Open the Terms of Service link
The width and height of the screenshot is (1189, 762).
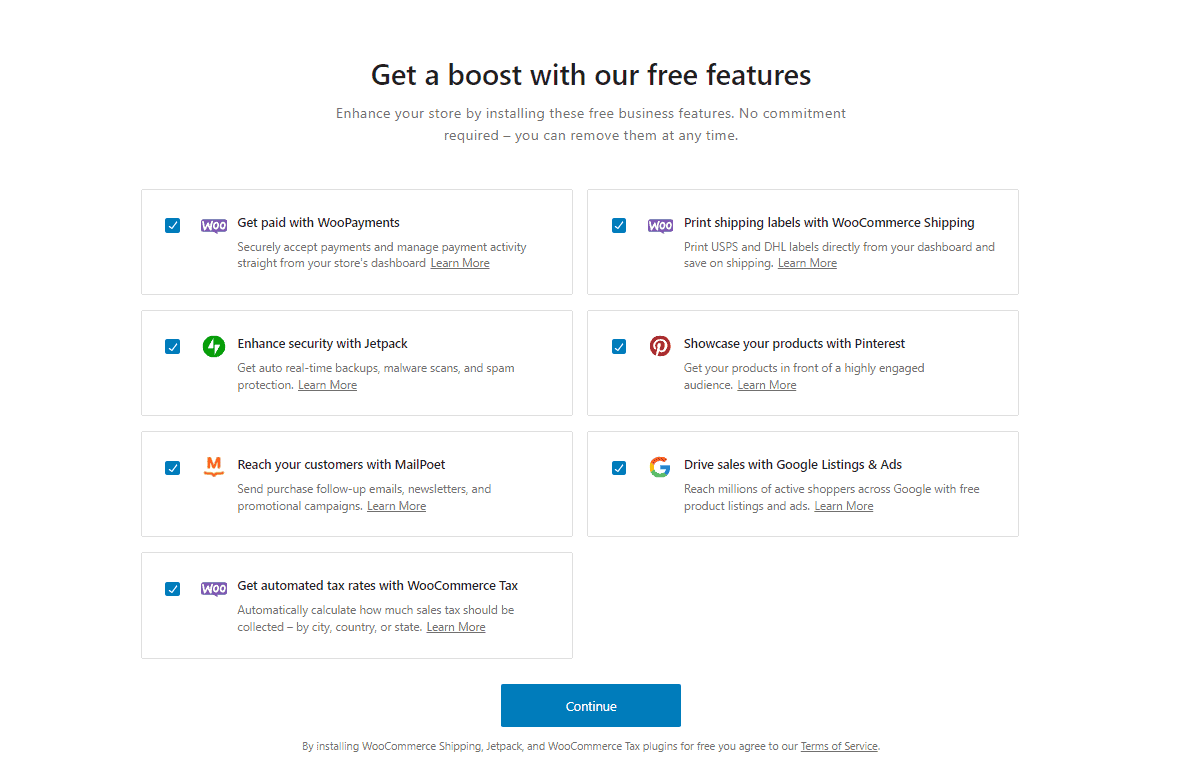[x=838, y=746]
